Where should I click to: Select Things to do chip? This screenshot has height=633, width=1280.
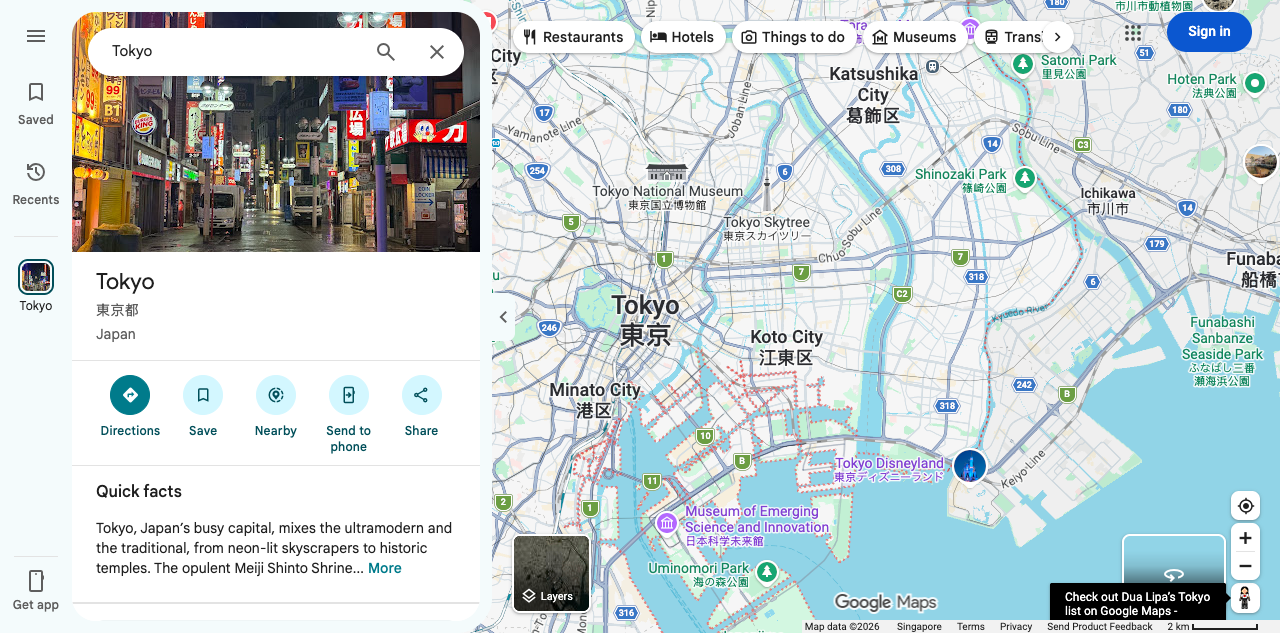793,37
